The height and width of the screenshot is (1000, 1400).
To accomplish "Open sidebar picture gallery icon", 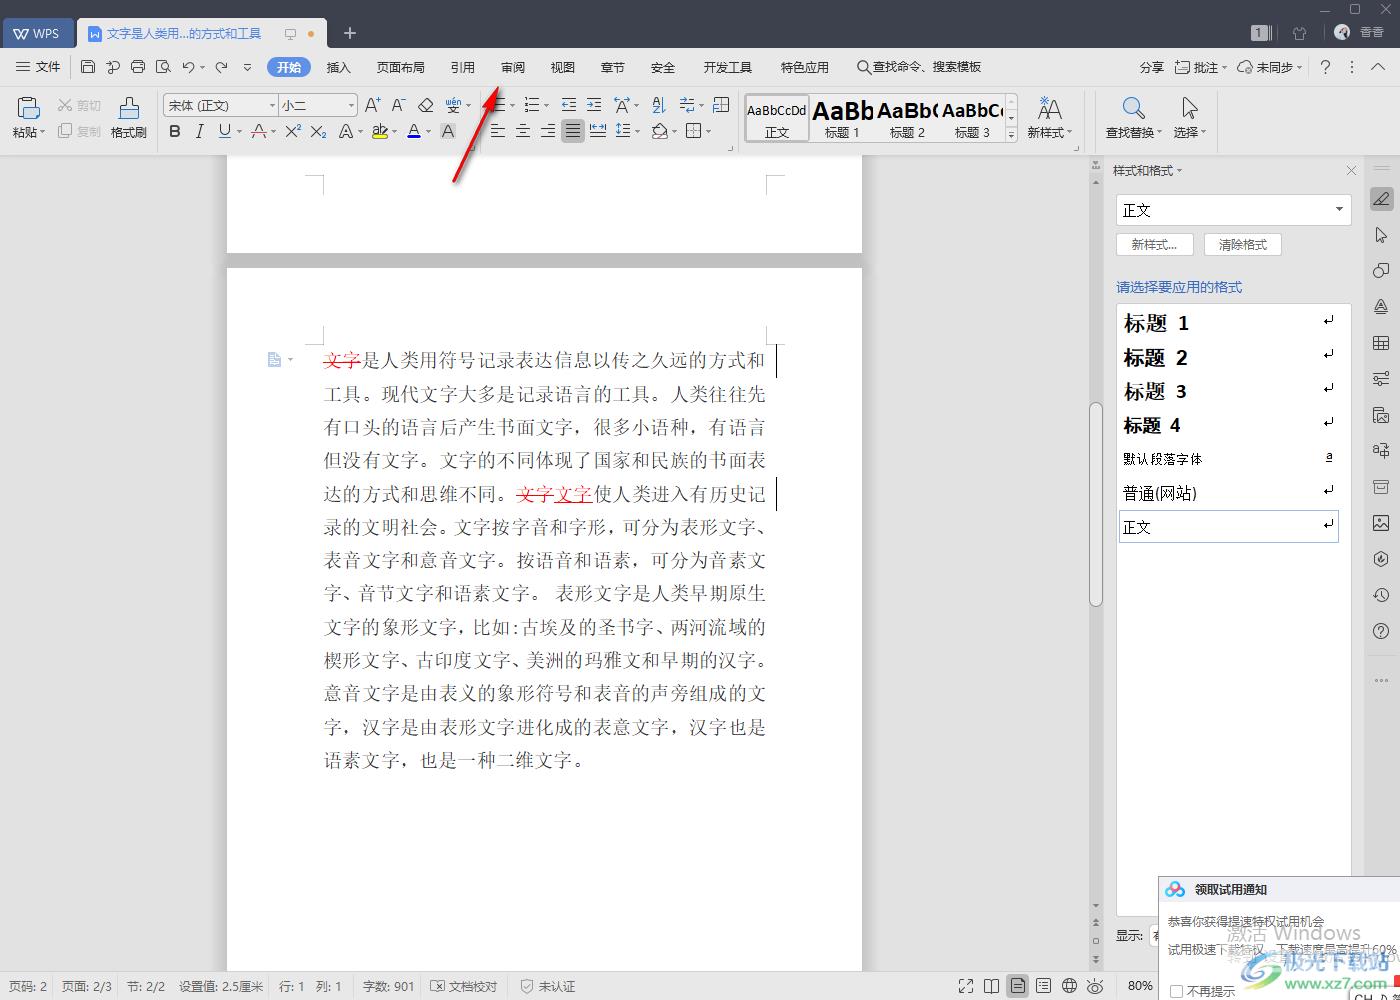I will point(1381,523).
